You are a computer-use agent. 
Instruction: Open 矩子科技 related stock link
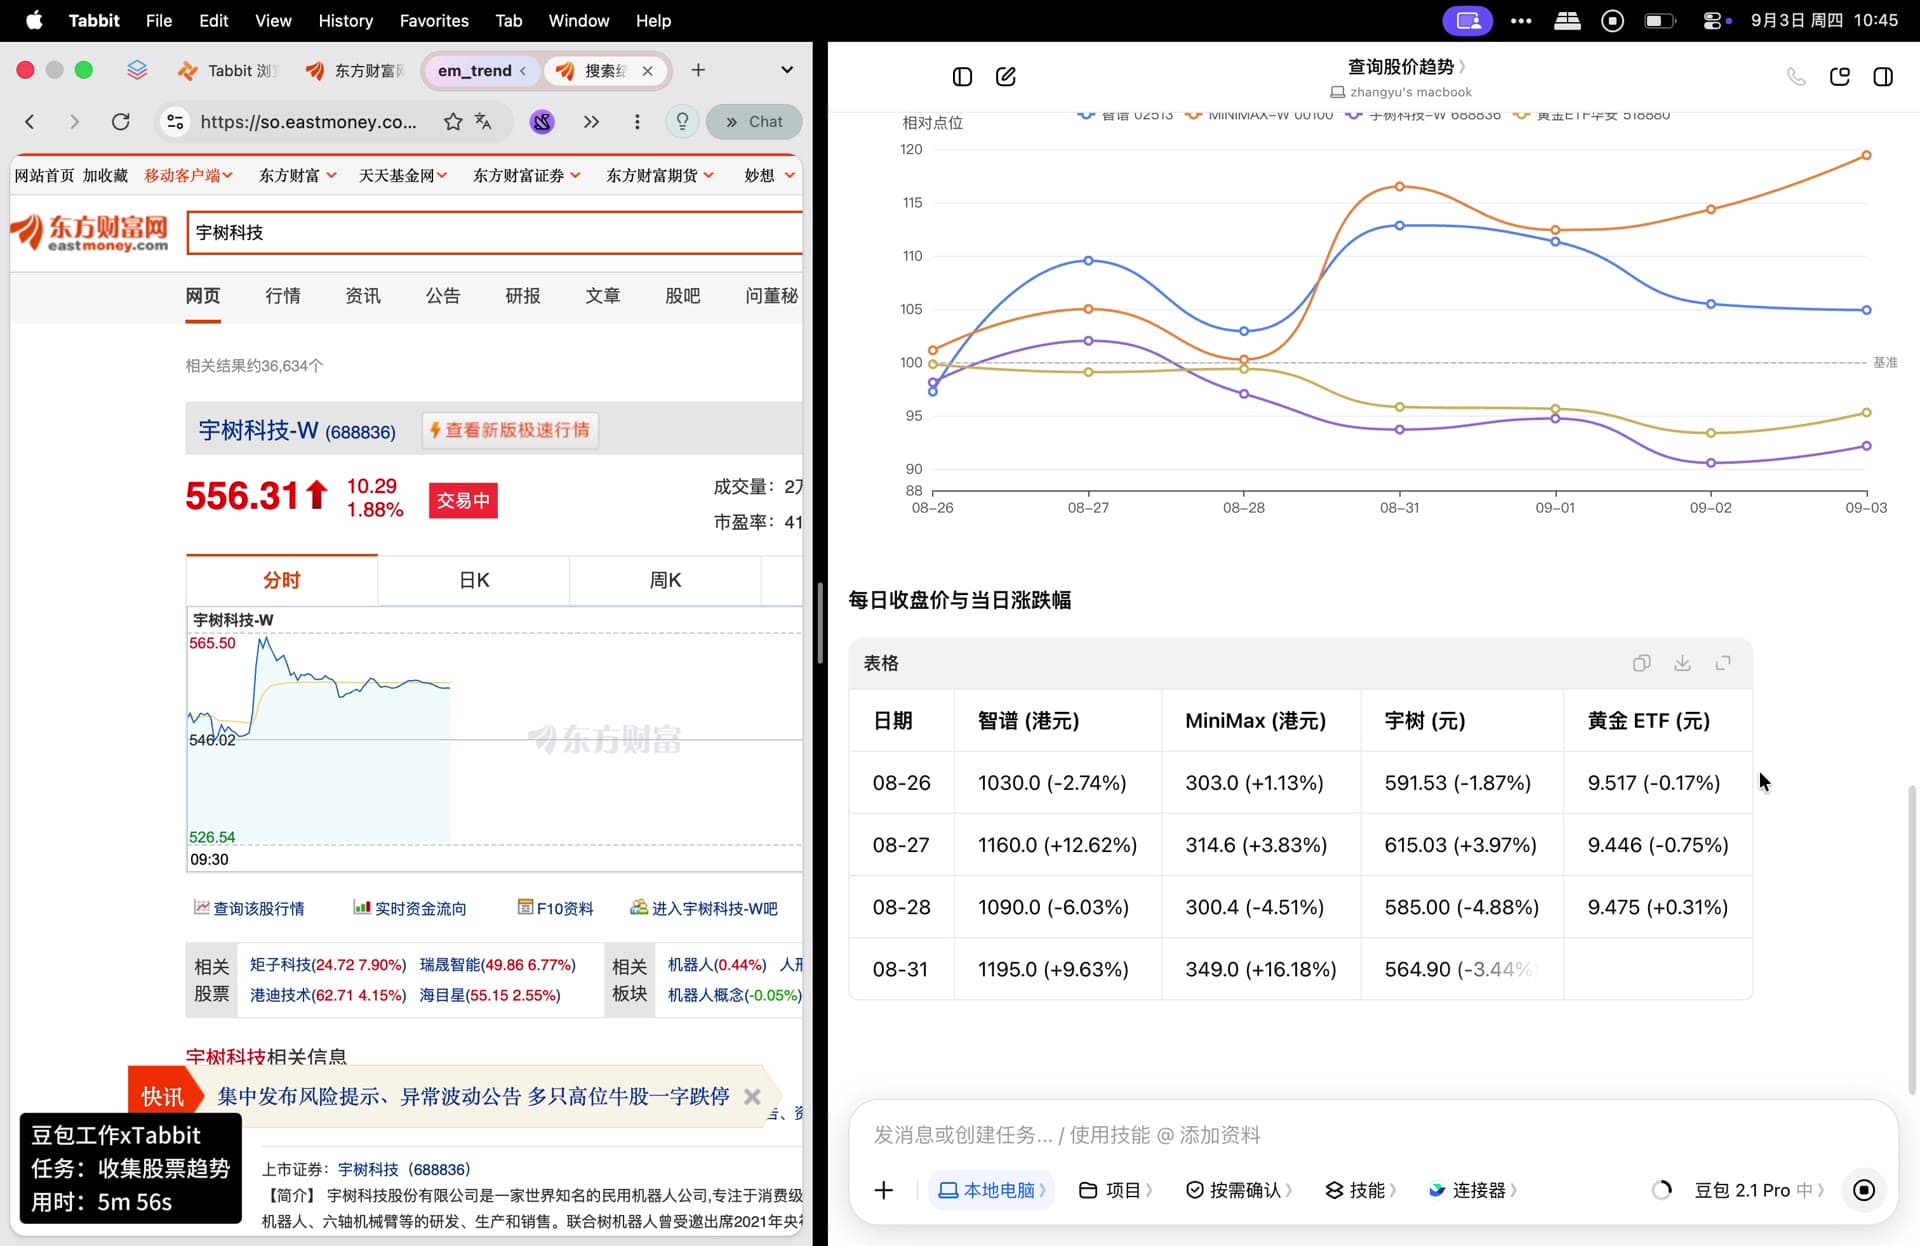click(328, 965)
